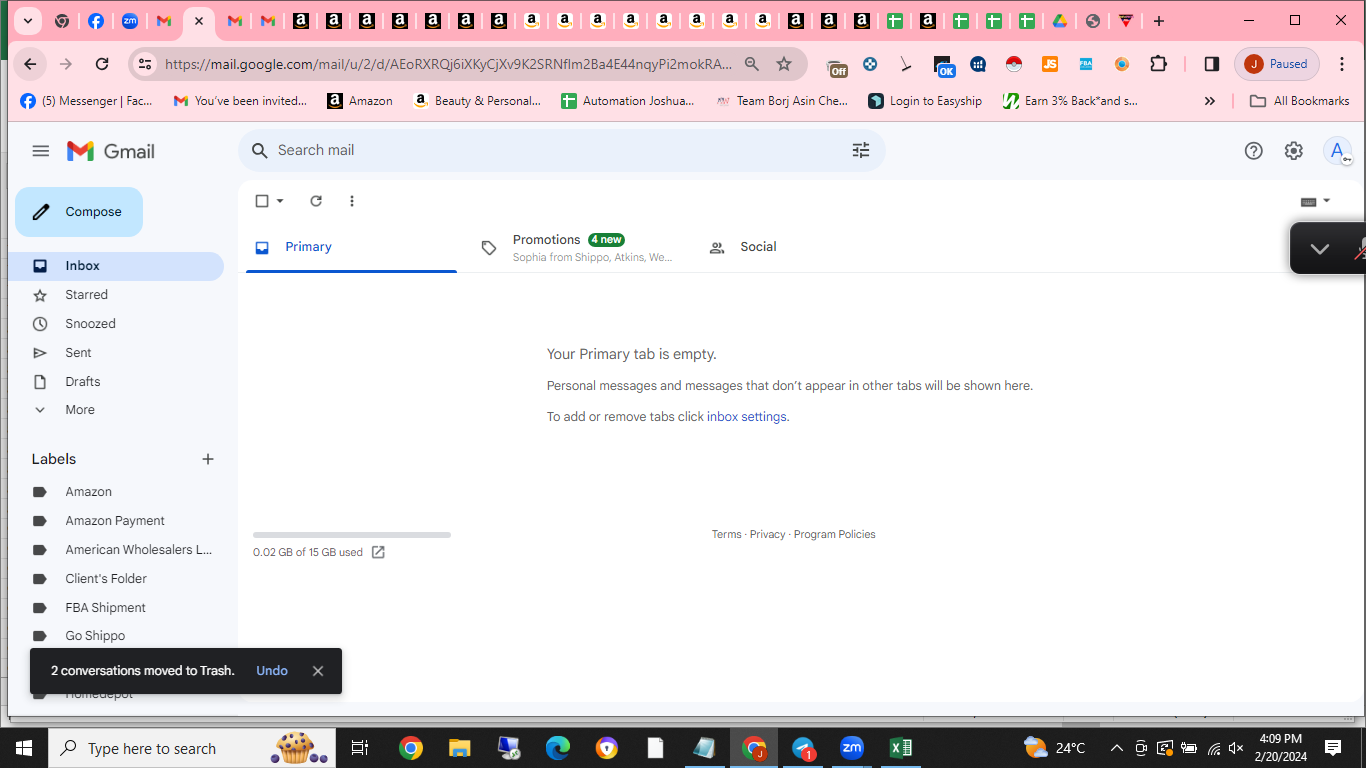Open the Pokeball browser extension
1366x768 pixels.
coord(1014,64)
